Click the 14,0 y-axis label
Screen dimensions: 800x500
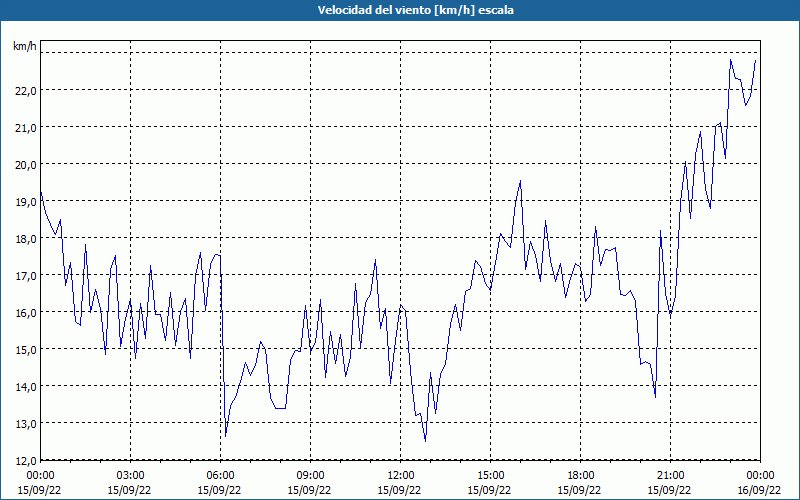(x=26, y=387)
